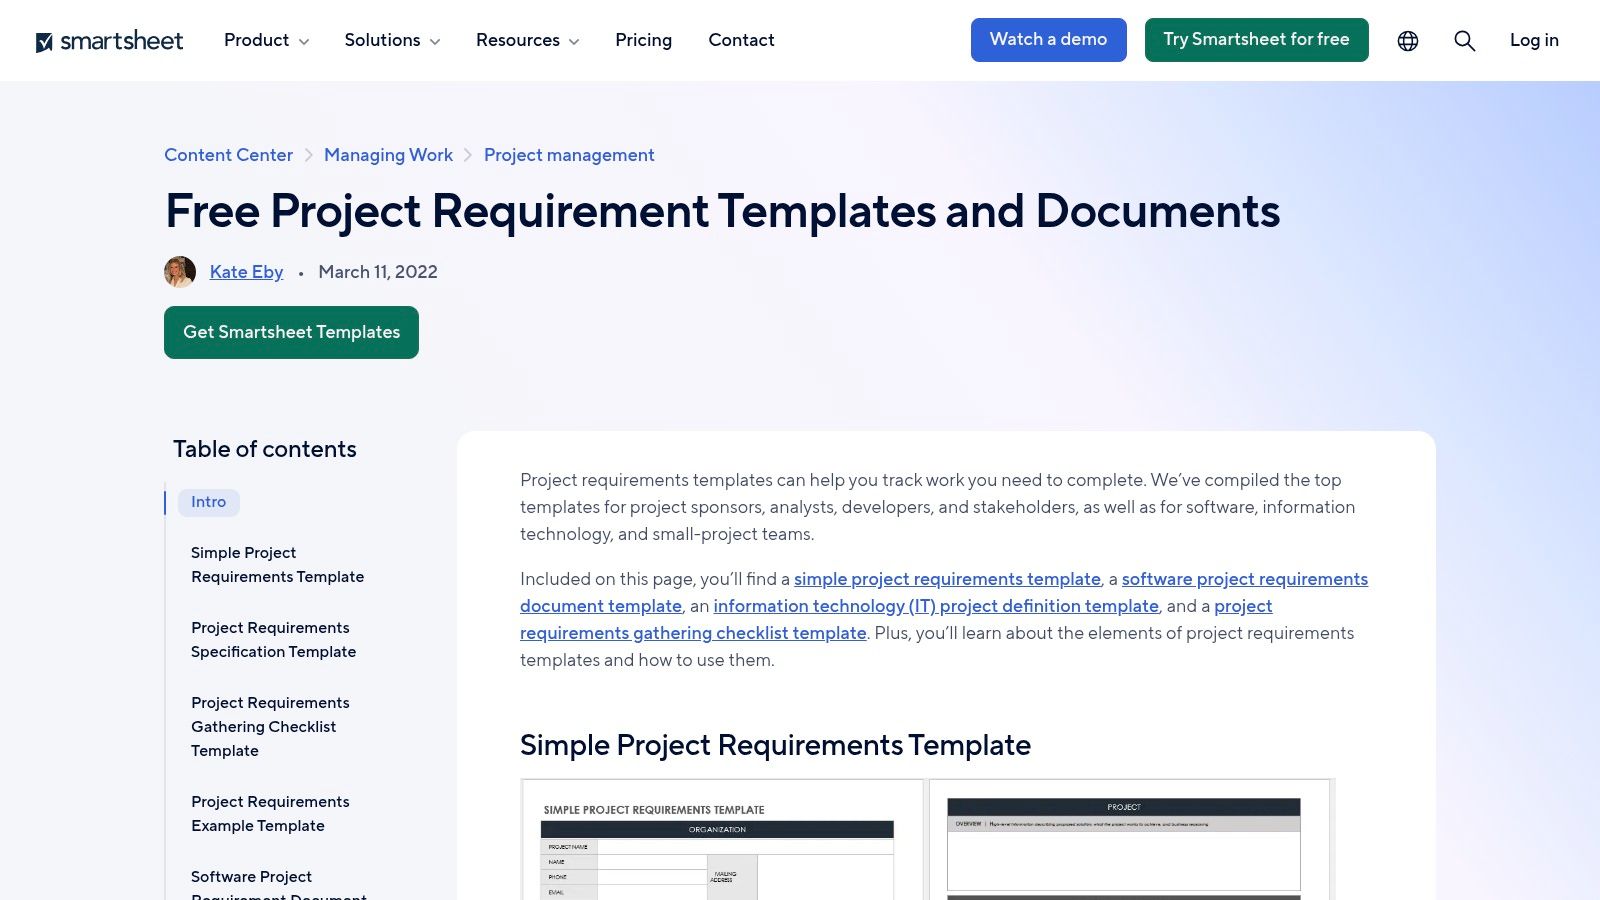Click the Table of contents heading
The width and height of the screenshot is (1600, 900).
(264, 449)
